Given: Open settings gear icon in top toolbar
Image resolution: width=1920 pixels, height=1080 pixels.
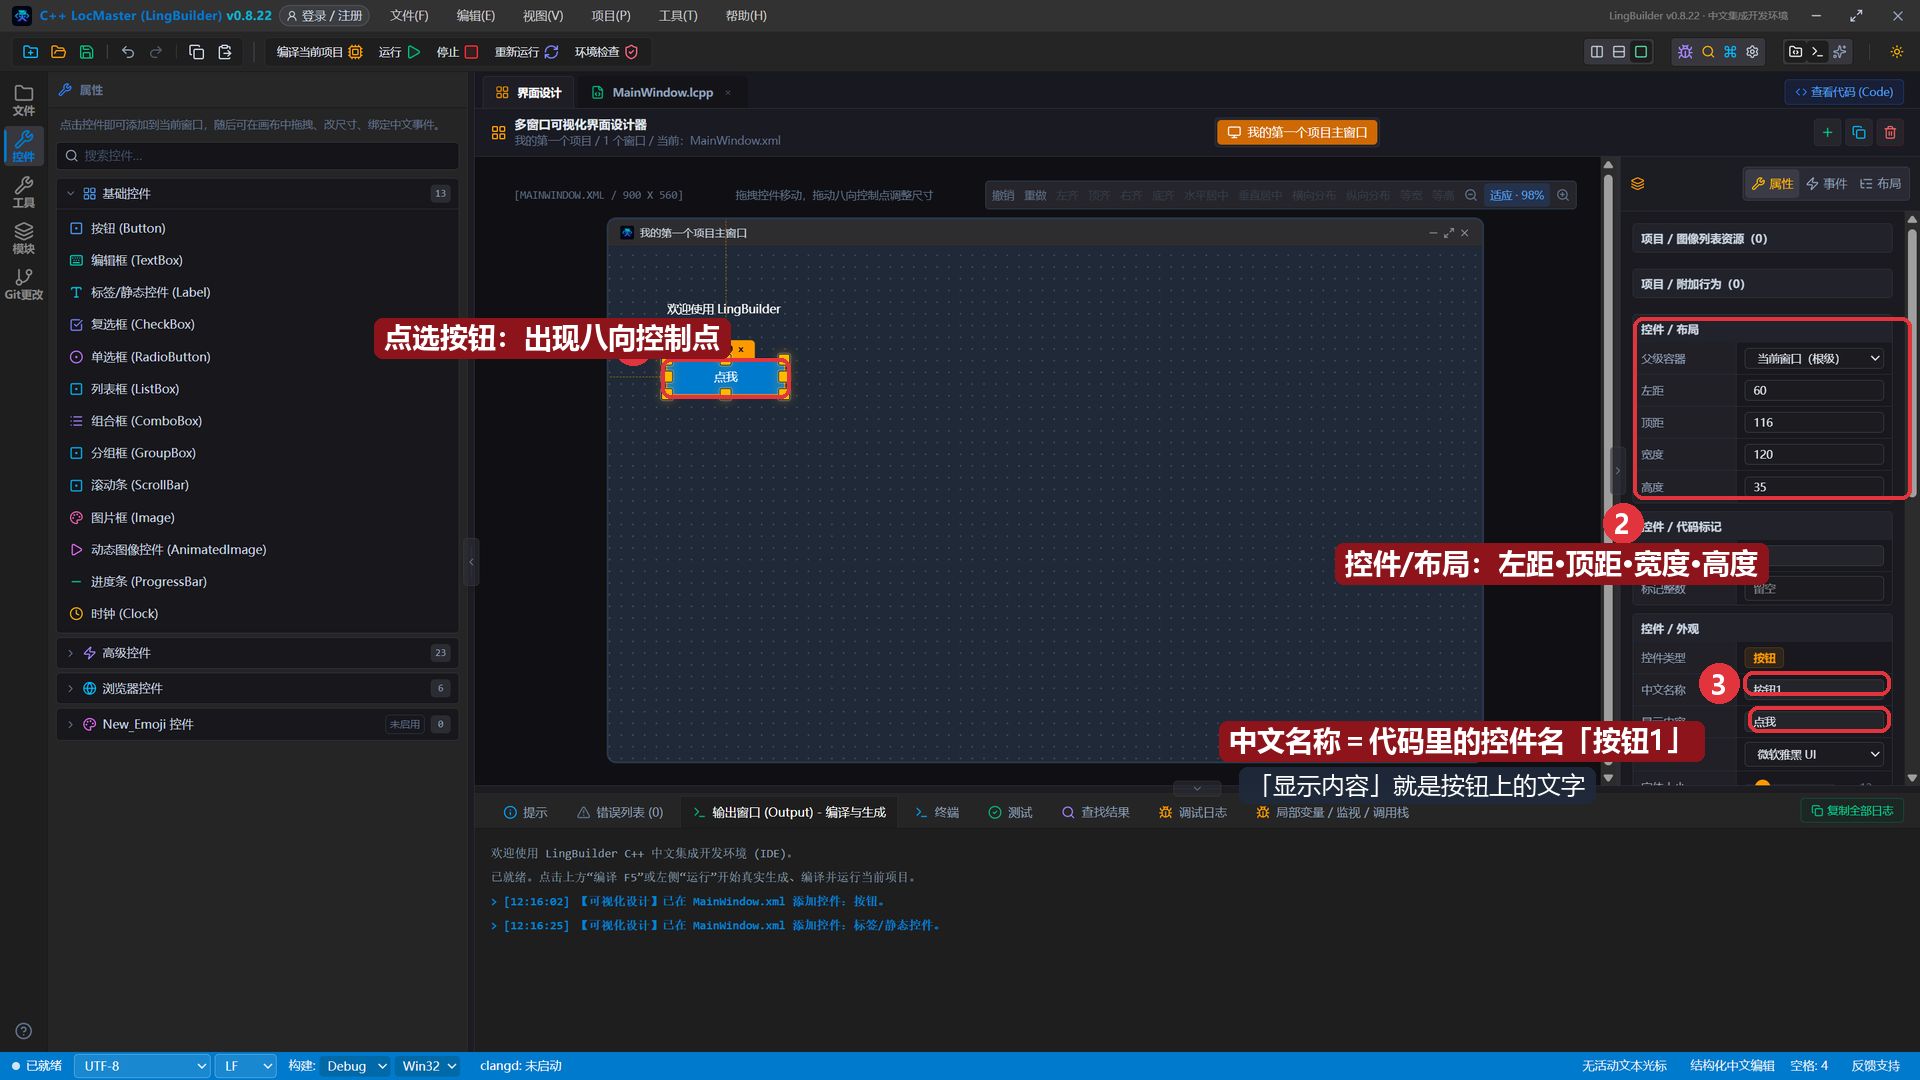Looking at the screenshot, I should (1752, 52).
